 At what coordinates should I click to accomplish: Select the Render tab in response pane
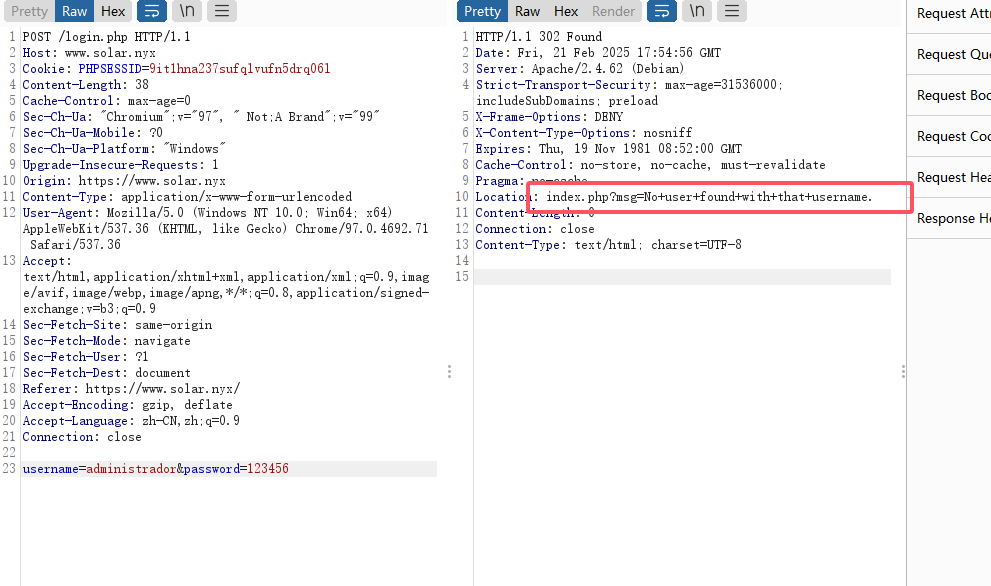[x=613, y=12]
